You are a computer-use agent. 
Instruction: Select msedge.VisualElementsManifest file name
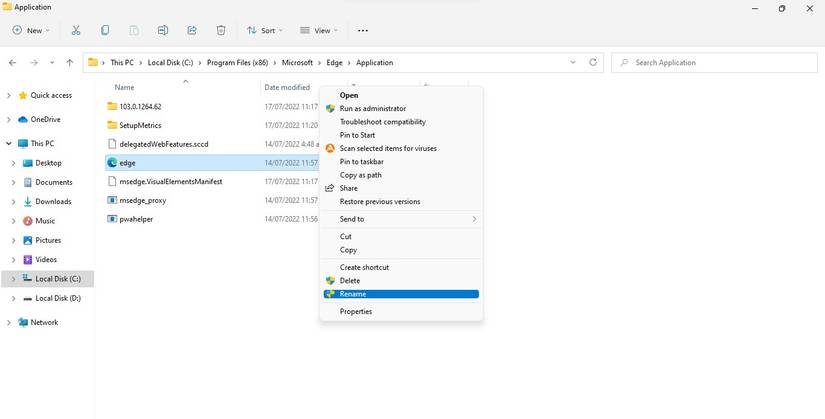171,182
